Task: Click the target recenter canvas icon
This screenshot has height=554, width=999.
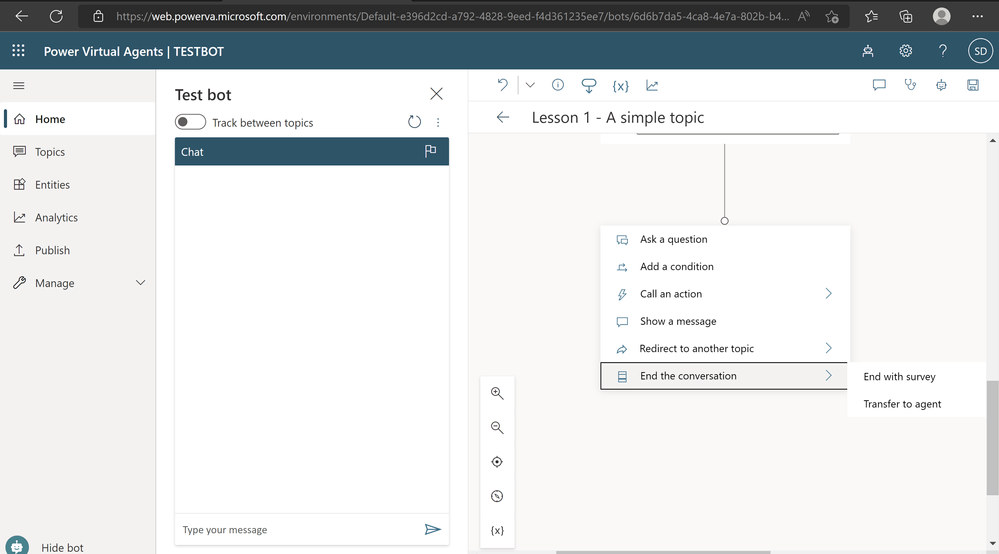Action: point(497,462)
